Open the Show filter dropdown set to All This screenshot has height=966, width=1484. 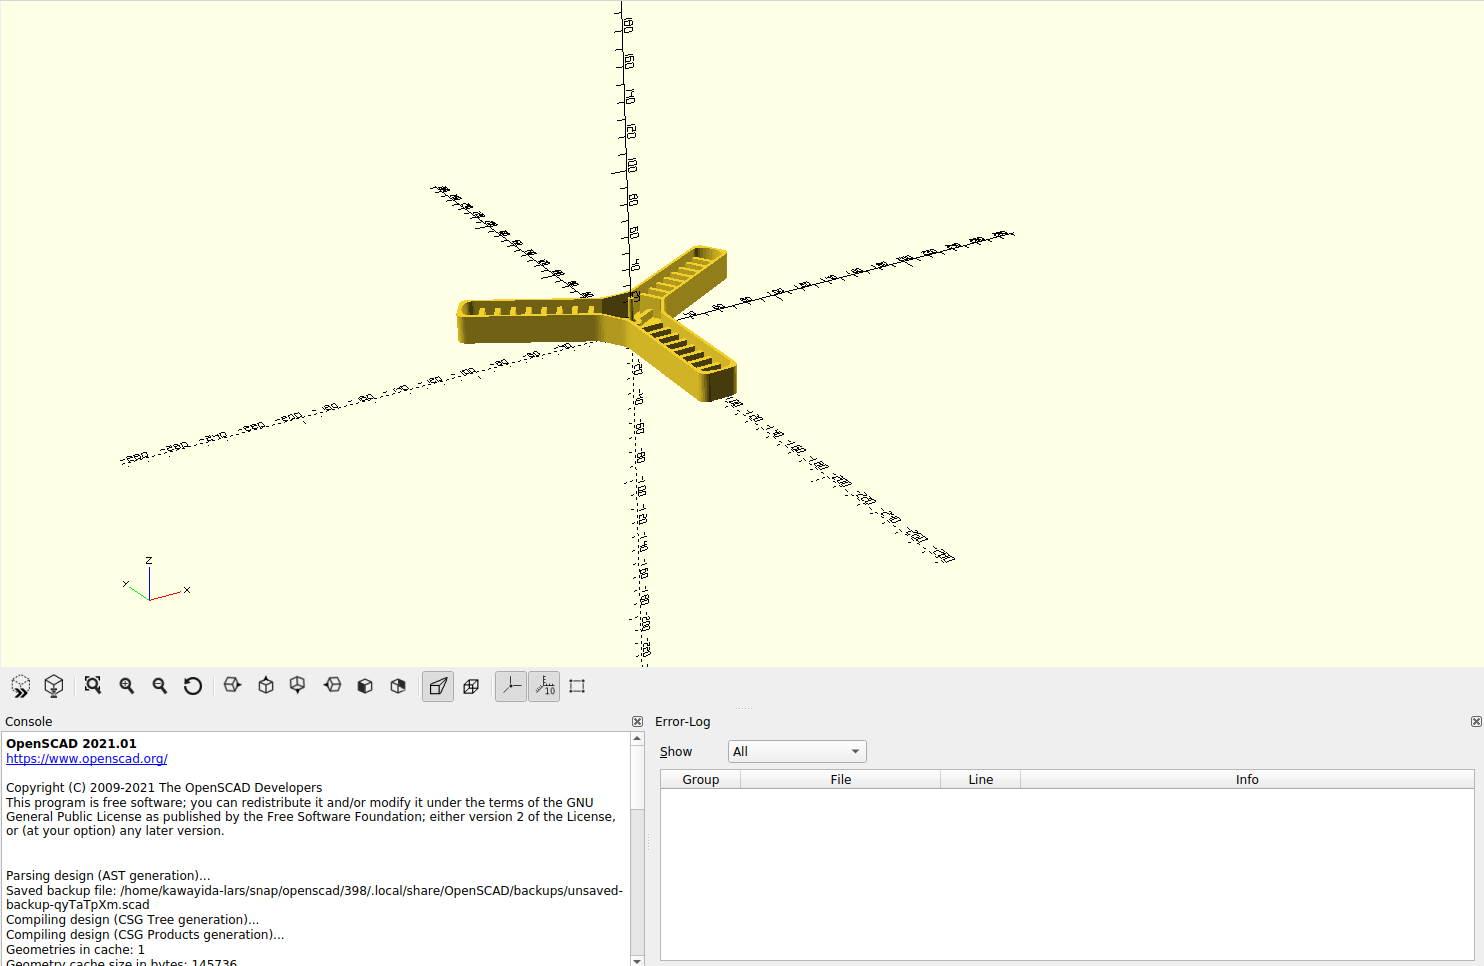[796, 752]
